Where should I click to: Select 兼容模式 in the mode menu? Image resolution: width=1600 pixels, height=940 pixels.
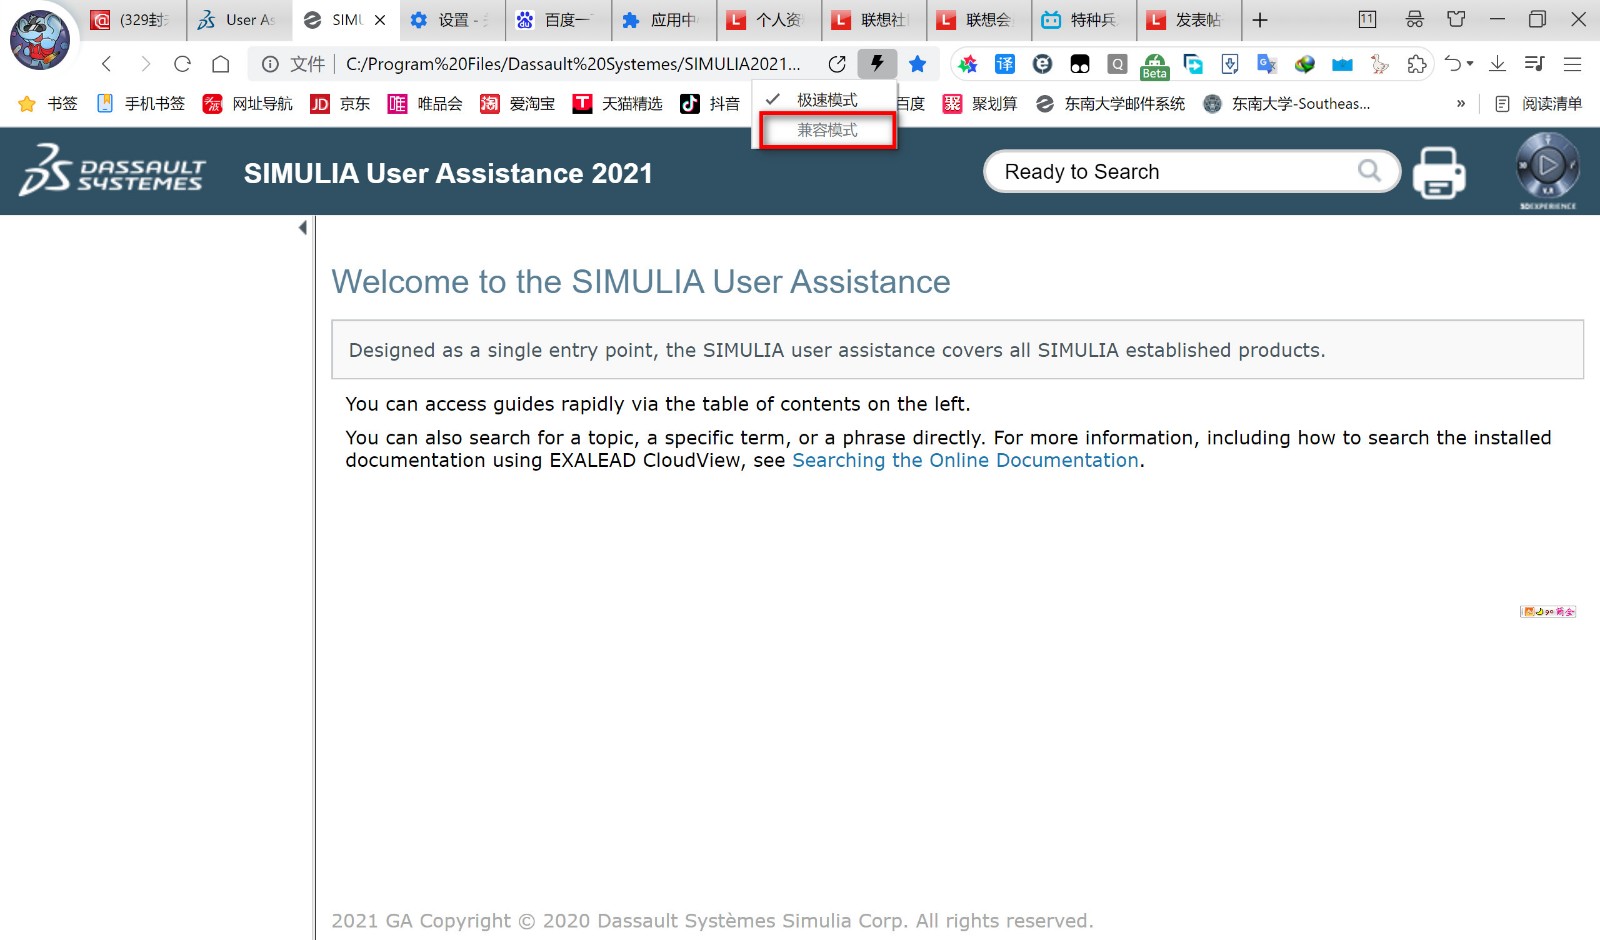[x=827, y=130]
